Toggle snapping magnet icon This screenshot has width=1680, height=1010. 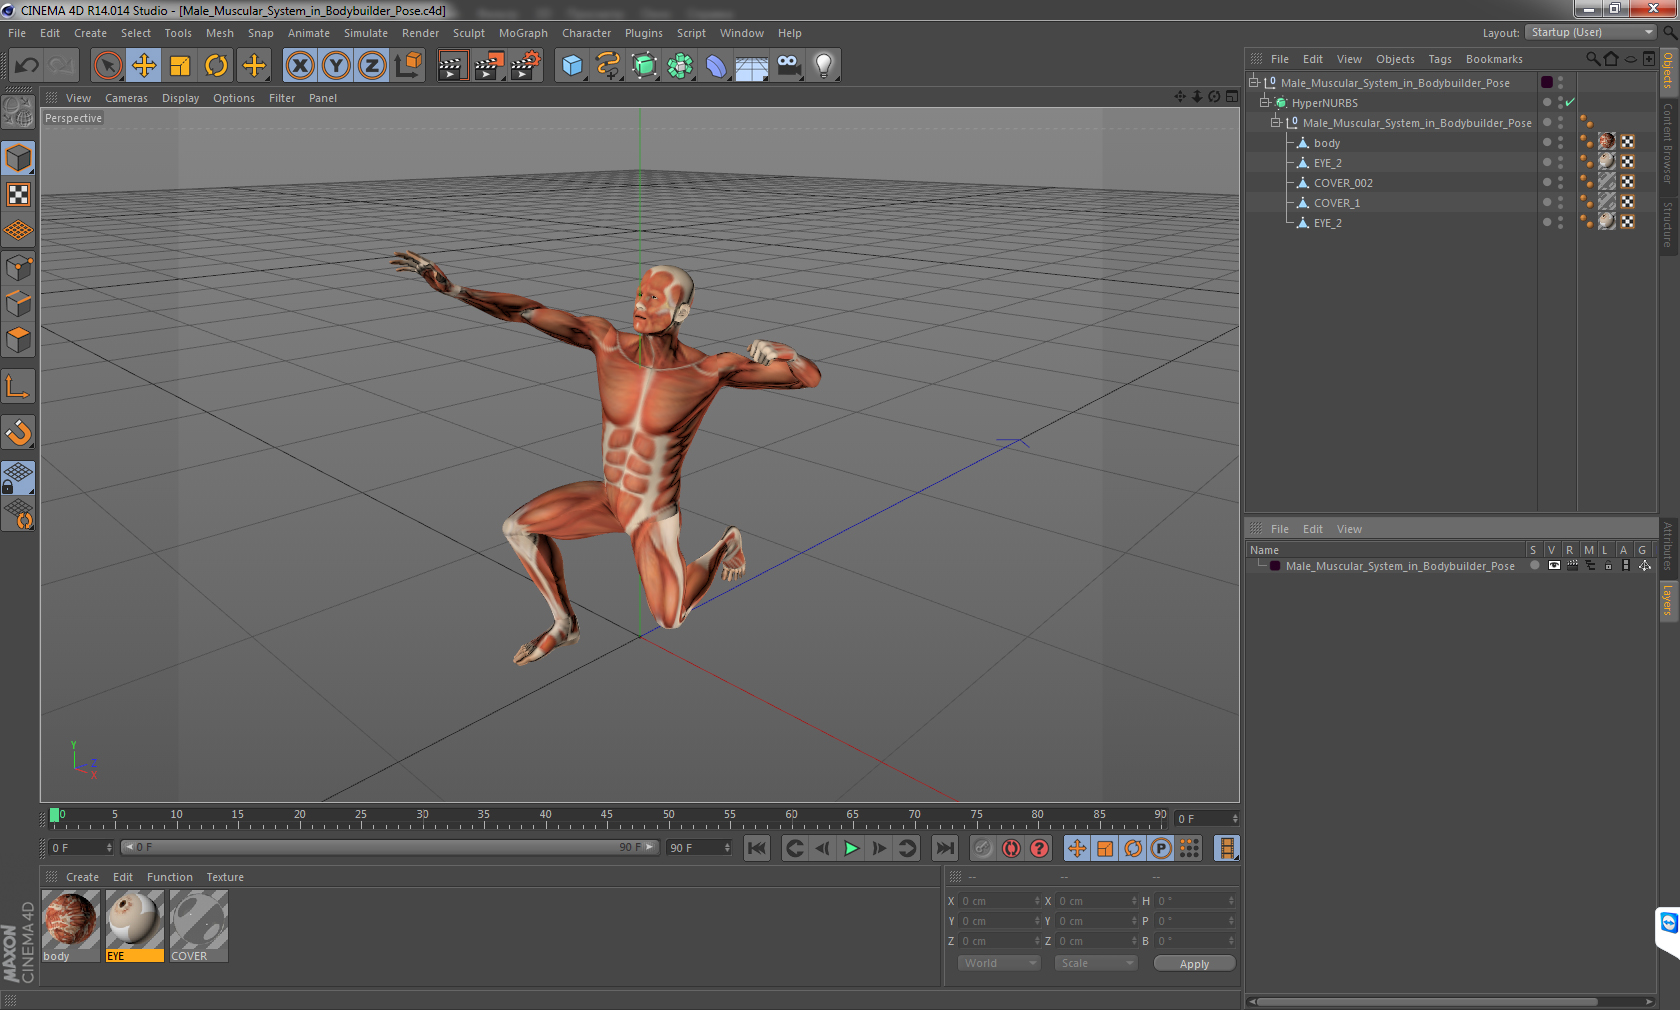(x=18, y=432)
